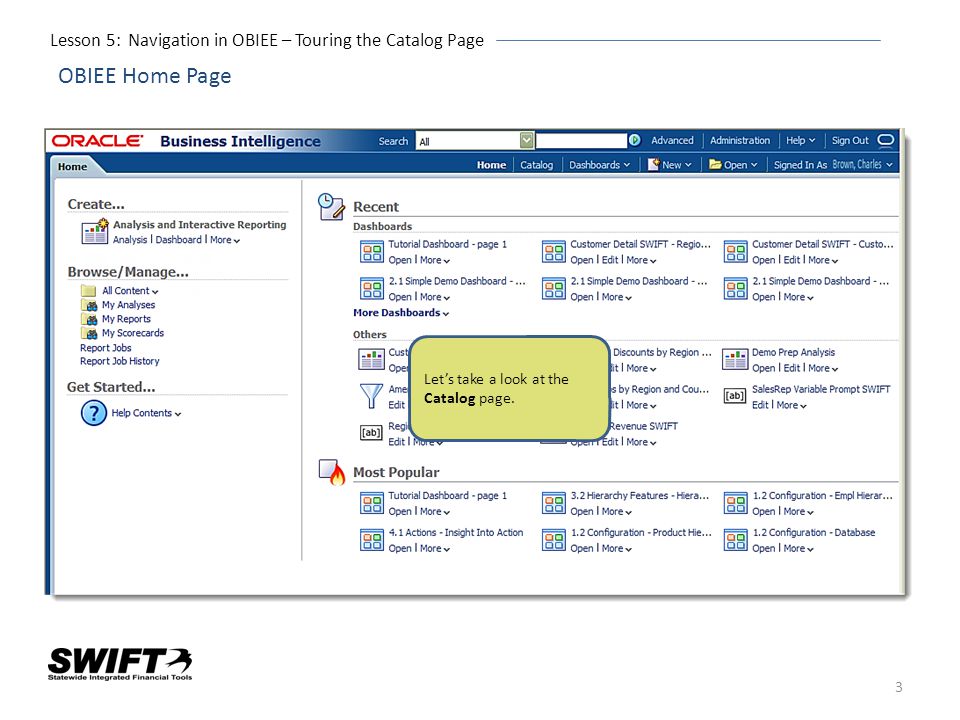Expand More for SalesRep Variable Prompt SWIFT
Image resolution: width=960 pixels, height=720 pixels.
[x=792, y=405]
